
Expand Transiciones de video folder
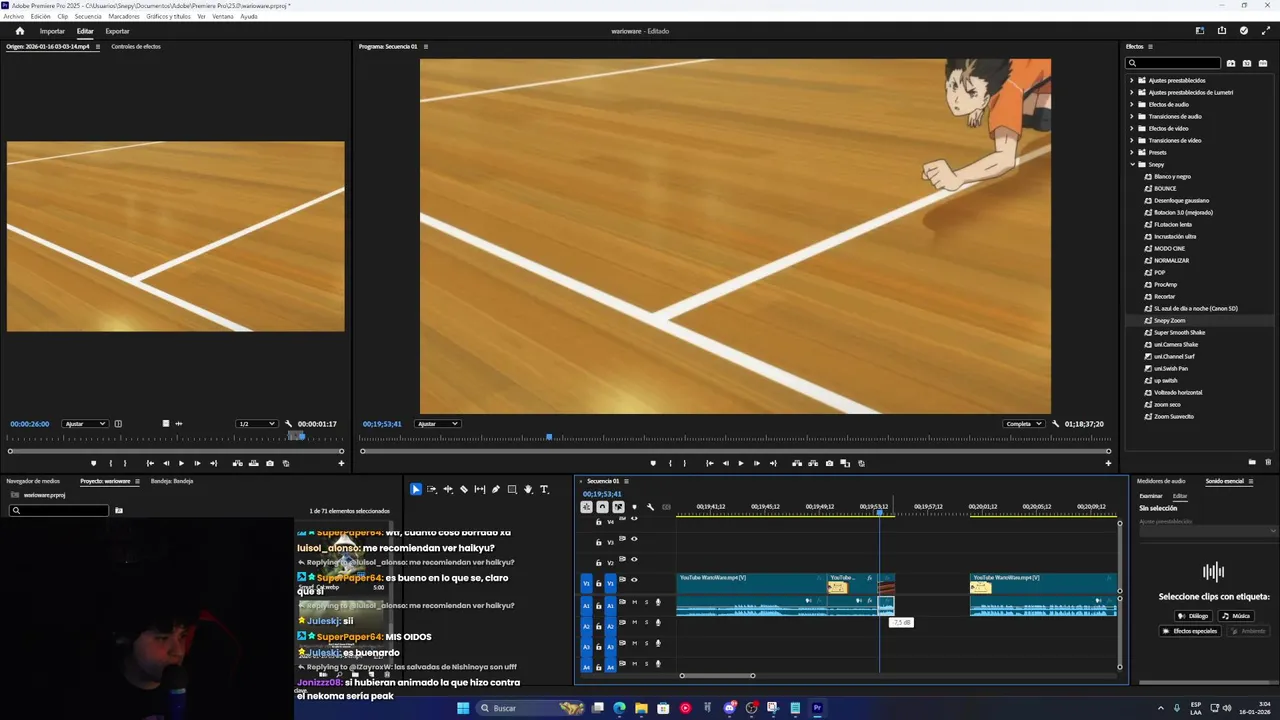[x=1132, y=140]
